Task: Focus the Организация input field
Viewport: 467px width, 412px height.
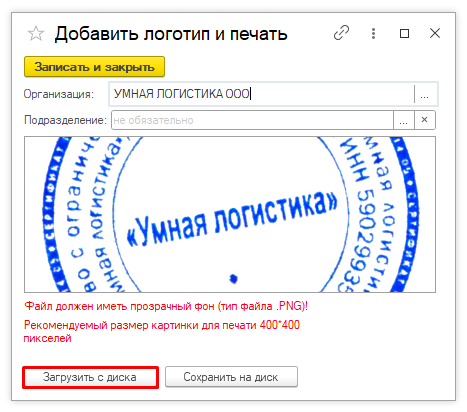Action: point(261,94)
